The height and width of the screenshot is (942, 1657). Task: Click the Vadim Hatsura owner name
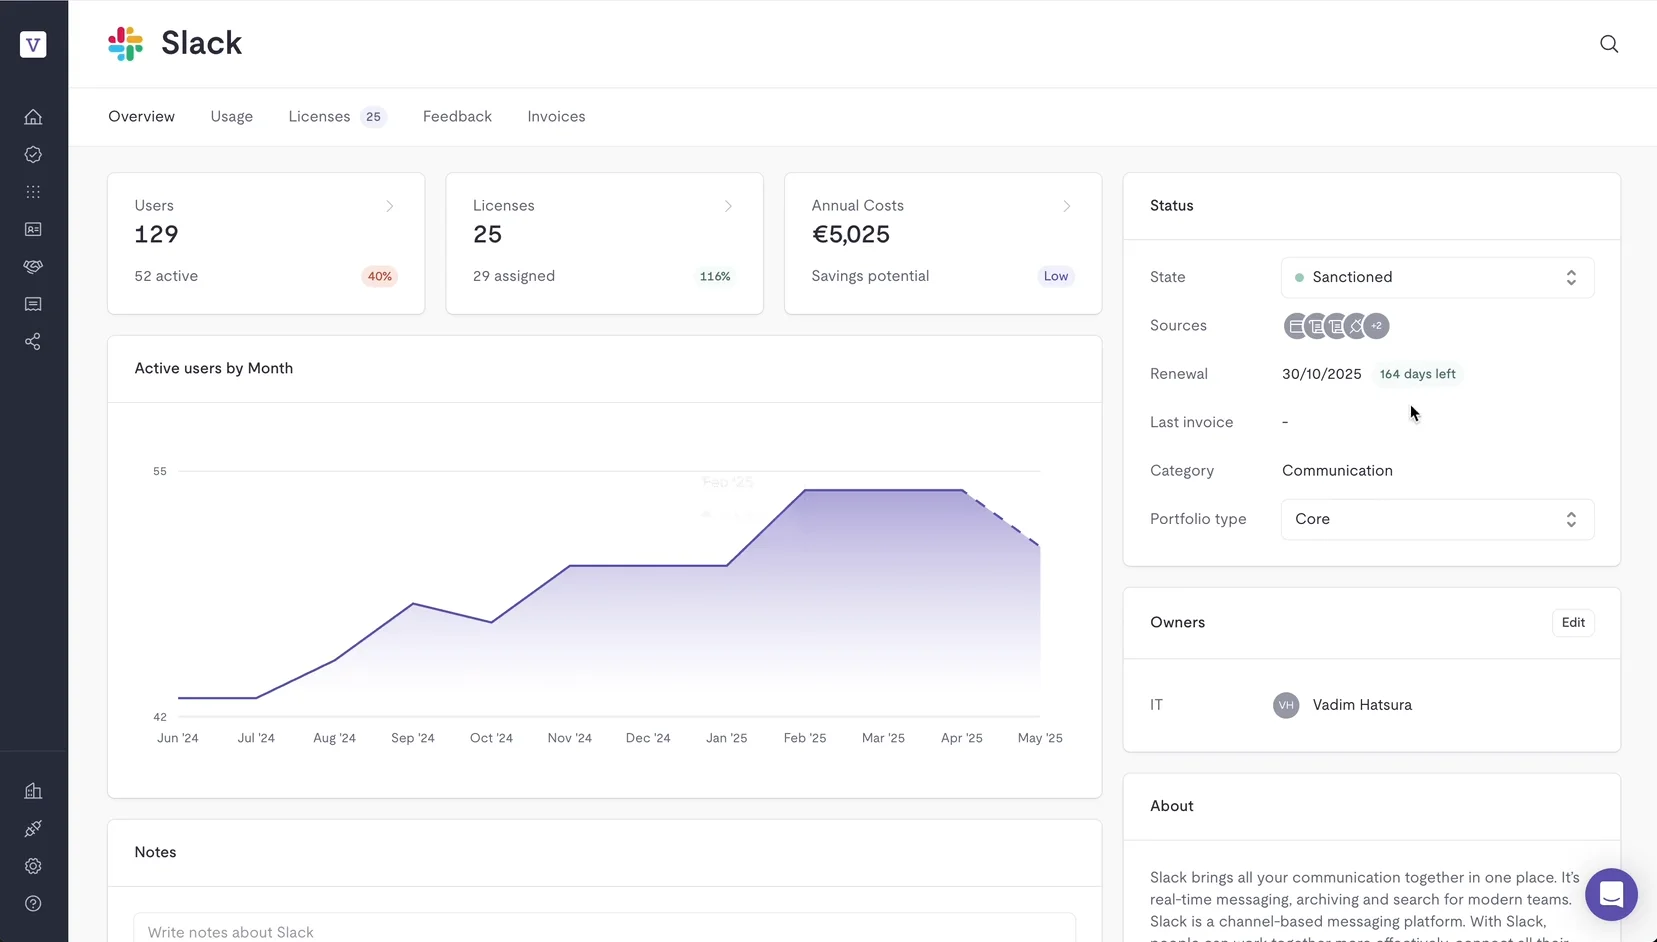click(1362, 705)
